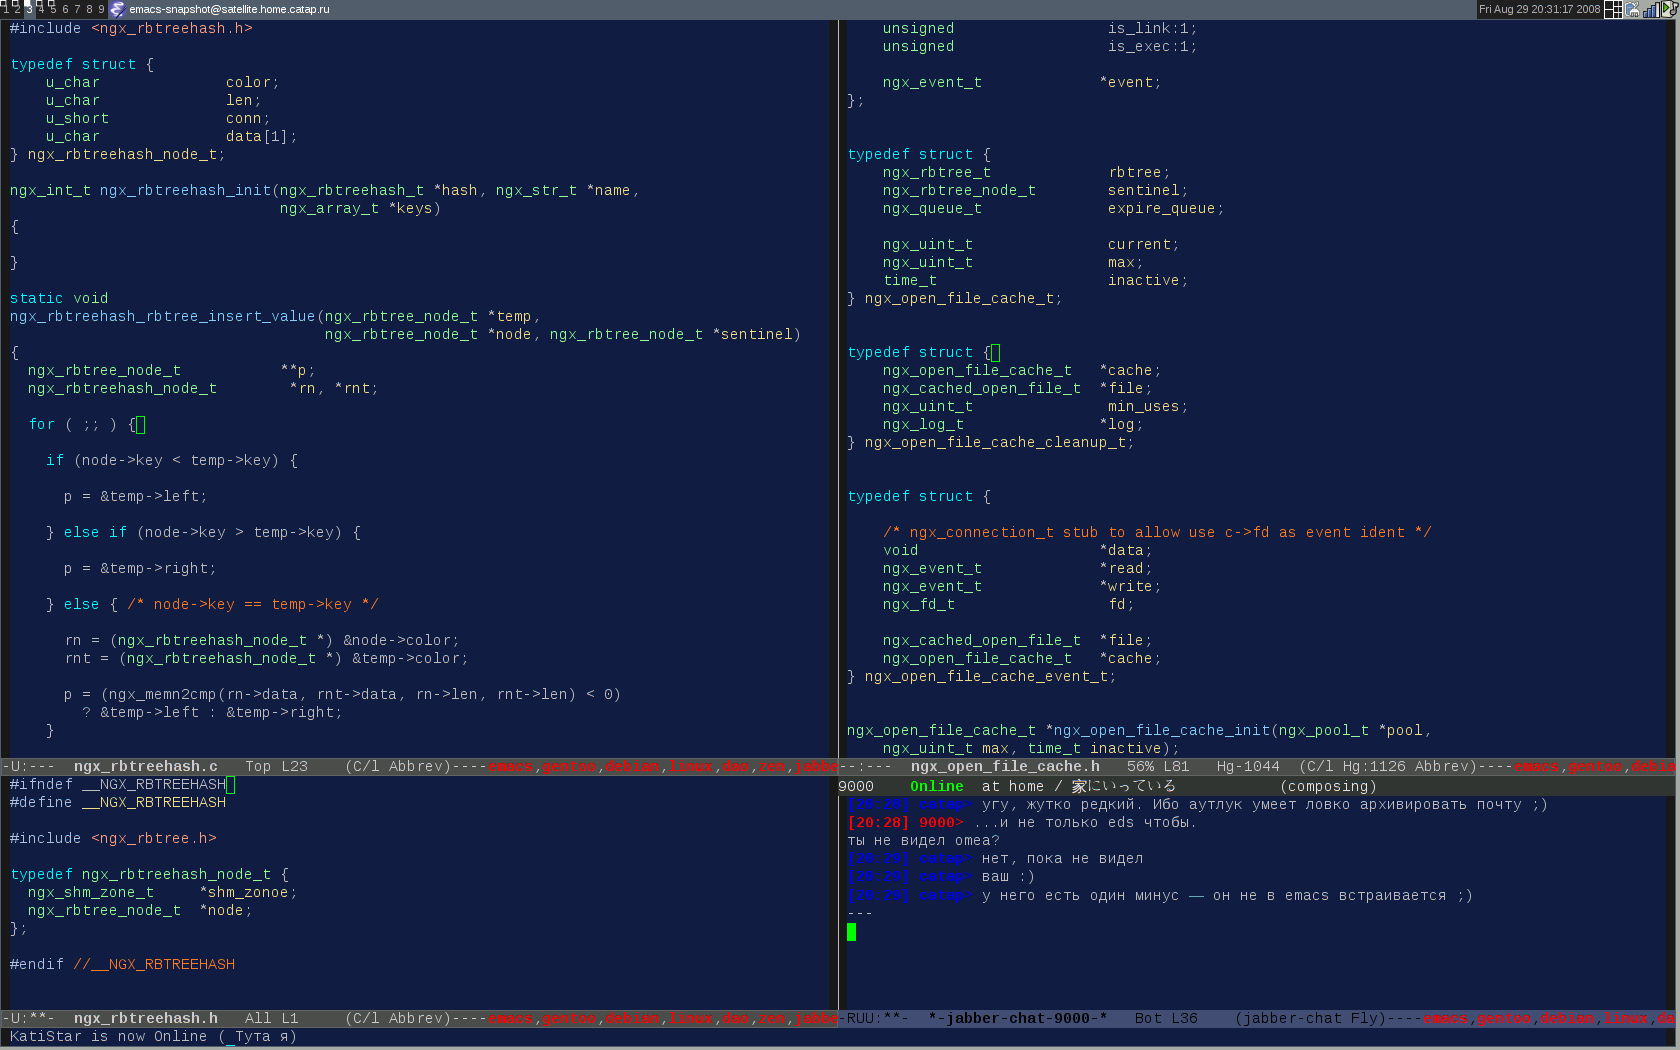Screen dimensions: 1680x1050
Task: Click 'static void' line in ngx_rbtreehash.c
Action: point(59,299)
